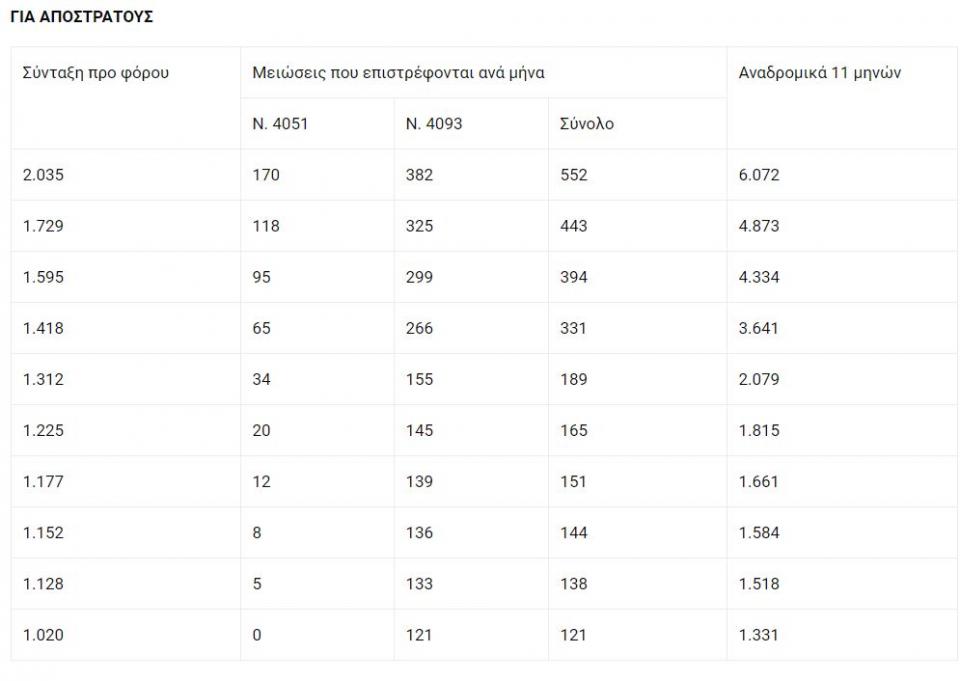This screenshot has width=960, height=681.
Task: Click the Ν. 4093 sub-header
Action: (434, 124)
